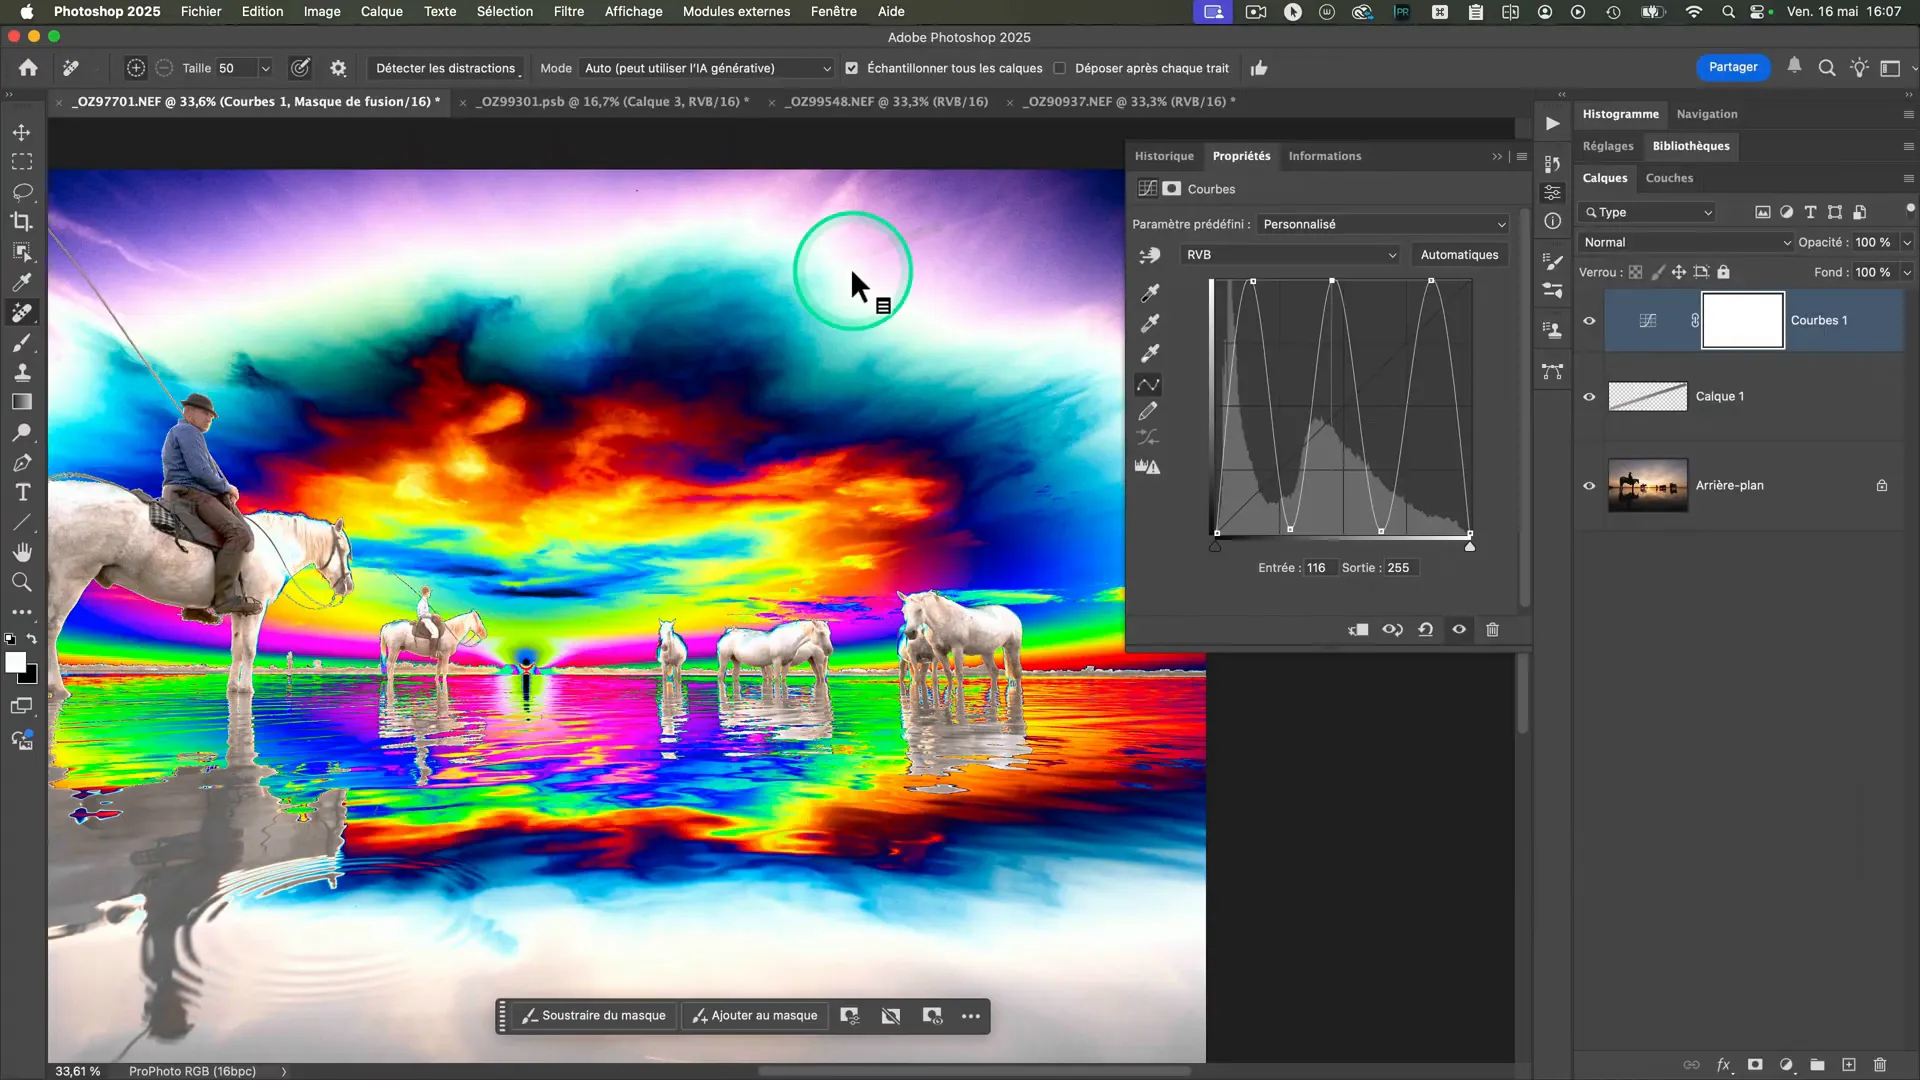
Task: Open the blend mode Normal dropdown
Action: pos(1686,242)
